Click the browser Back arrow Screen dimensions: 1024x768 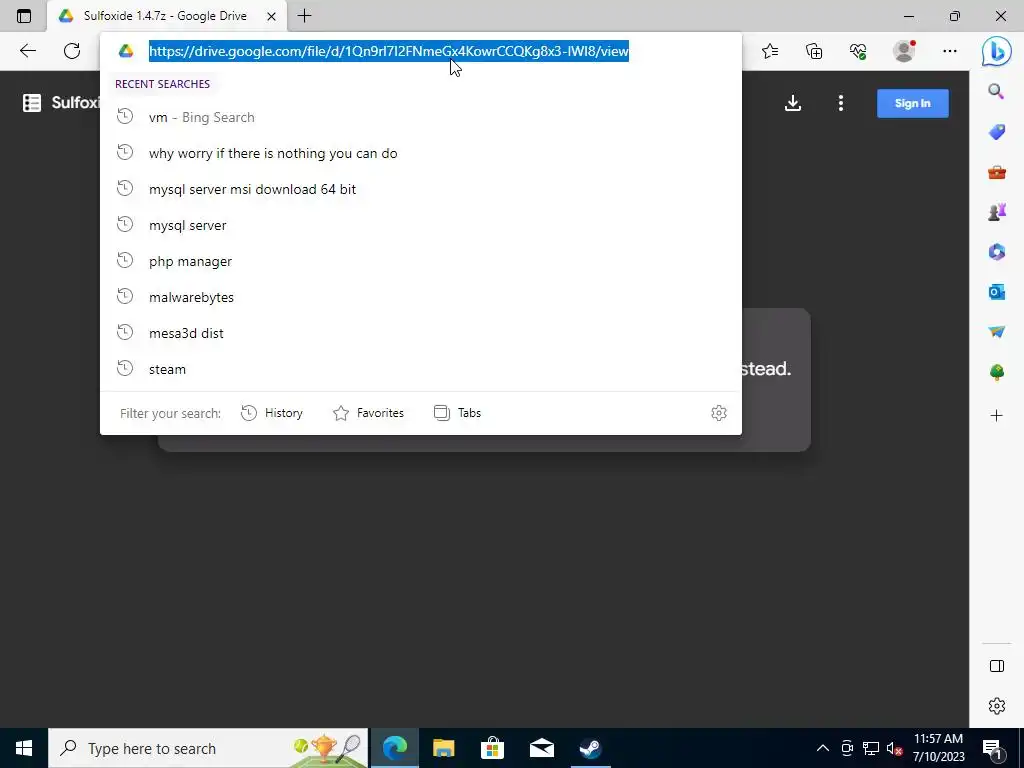tap(27, 51)
